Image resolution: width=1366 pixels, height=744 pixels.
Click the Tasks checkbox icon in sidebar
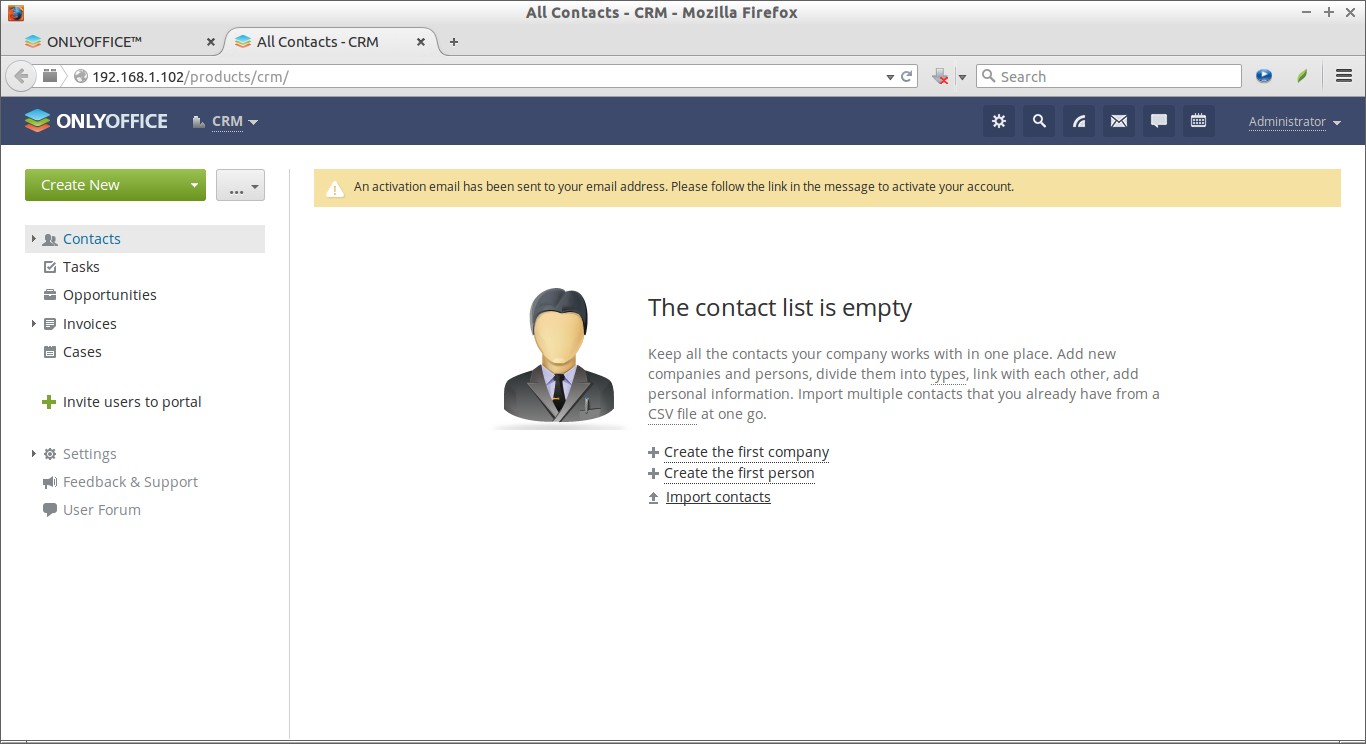coord(50,267)
